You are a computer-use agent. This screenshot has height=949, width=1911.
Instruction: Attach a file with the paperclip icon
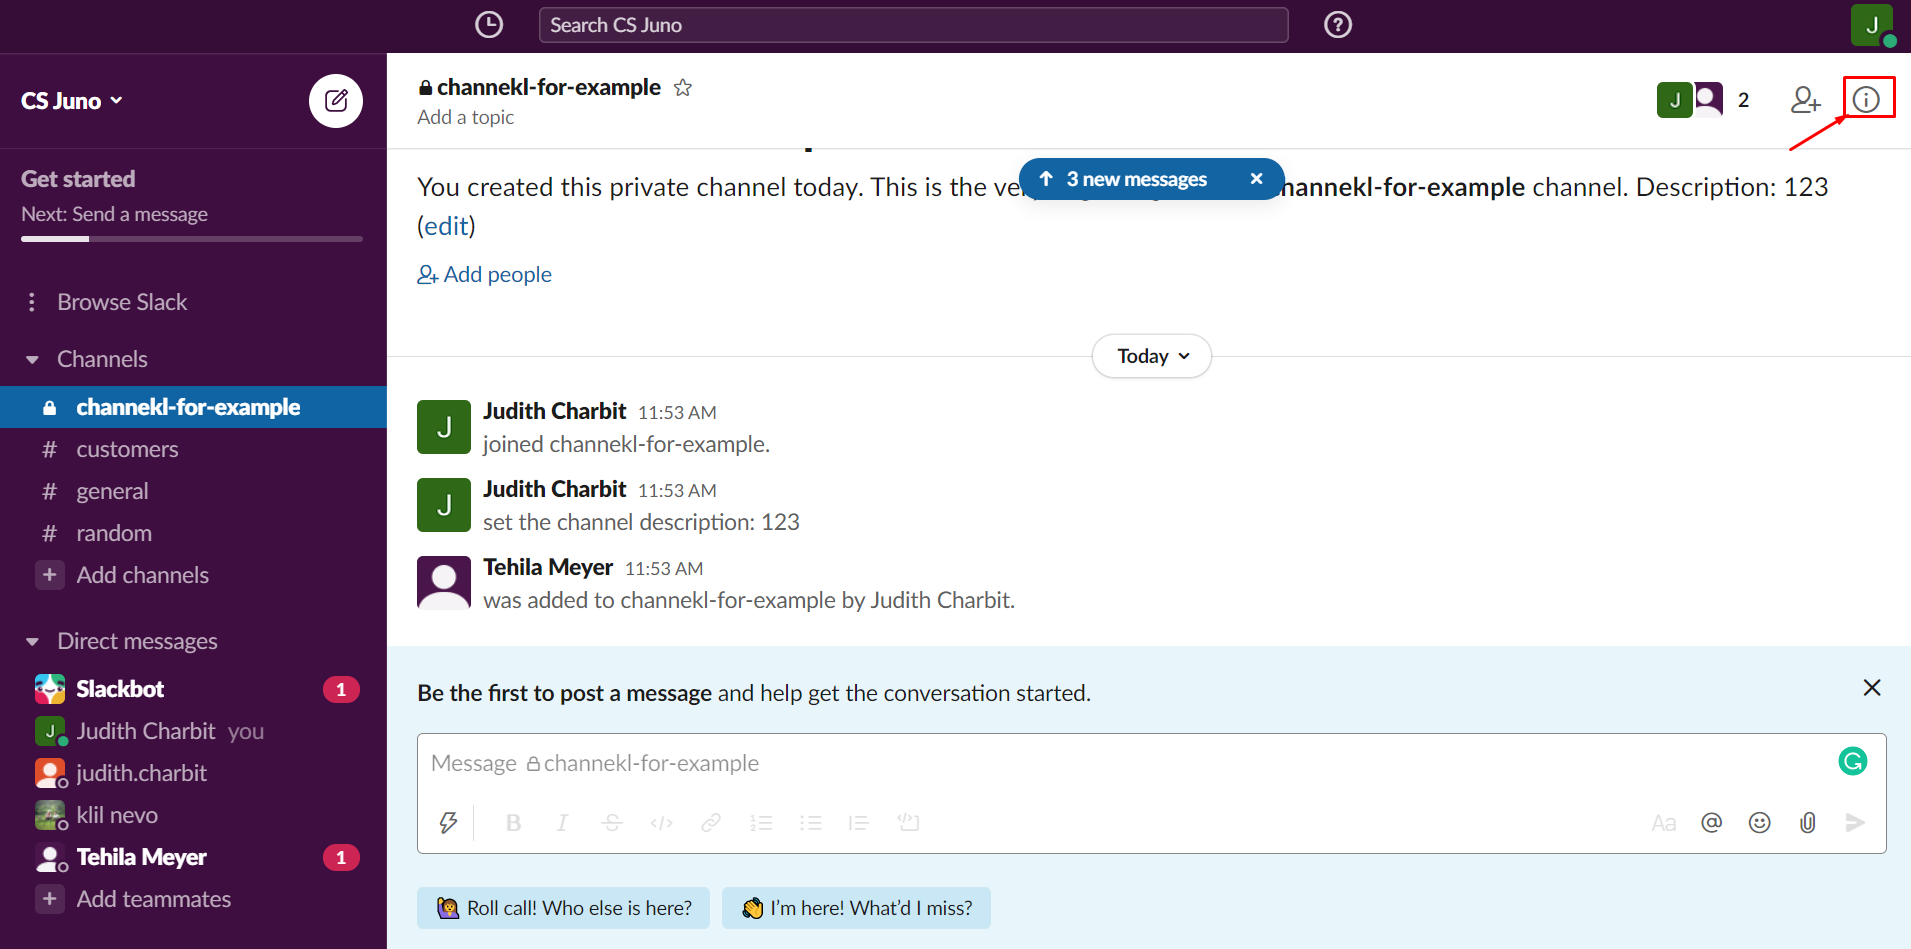1807,822
